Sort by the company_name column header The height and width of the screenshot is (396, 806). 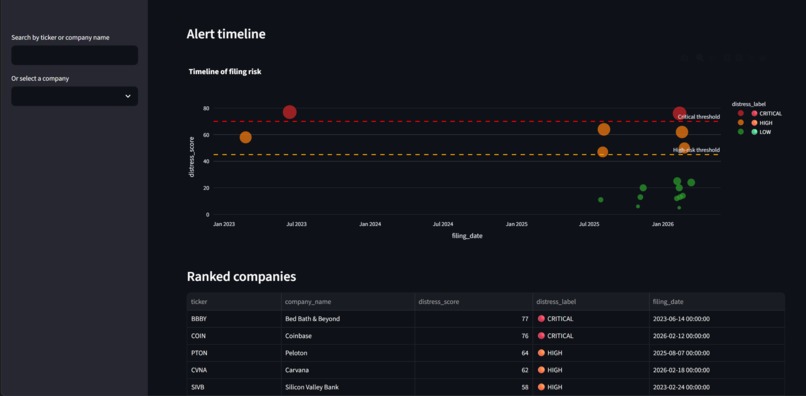[x=348, y=302]
